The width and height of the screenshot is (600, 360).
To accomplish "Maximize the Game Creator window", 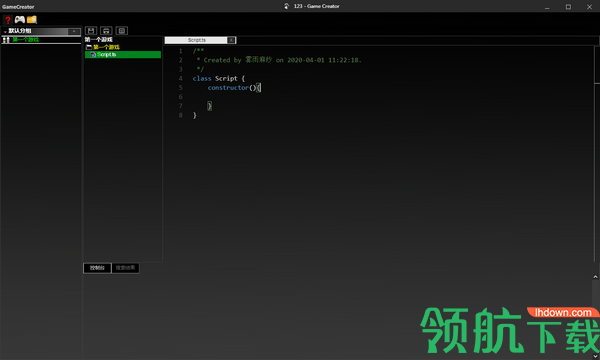I will coord(568,7).
